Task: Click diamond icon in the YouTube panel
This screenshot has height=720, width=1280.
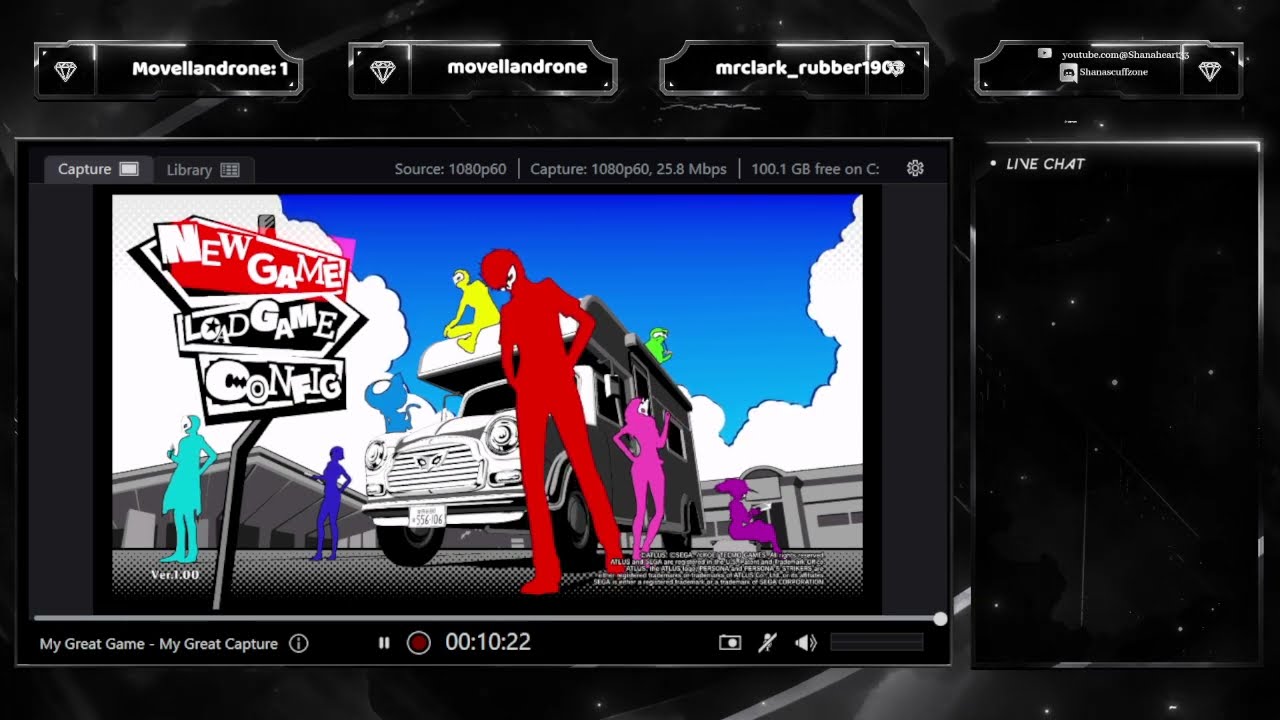Action: click(1210, 71)
